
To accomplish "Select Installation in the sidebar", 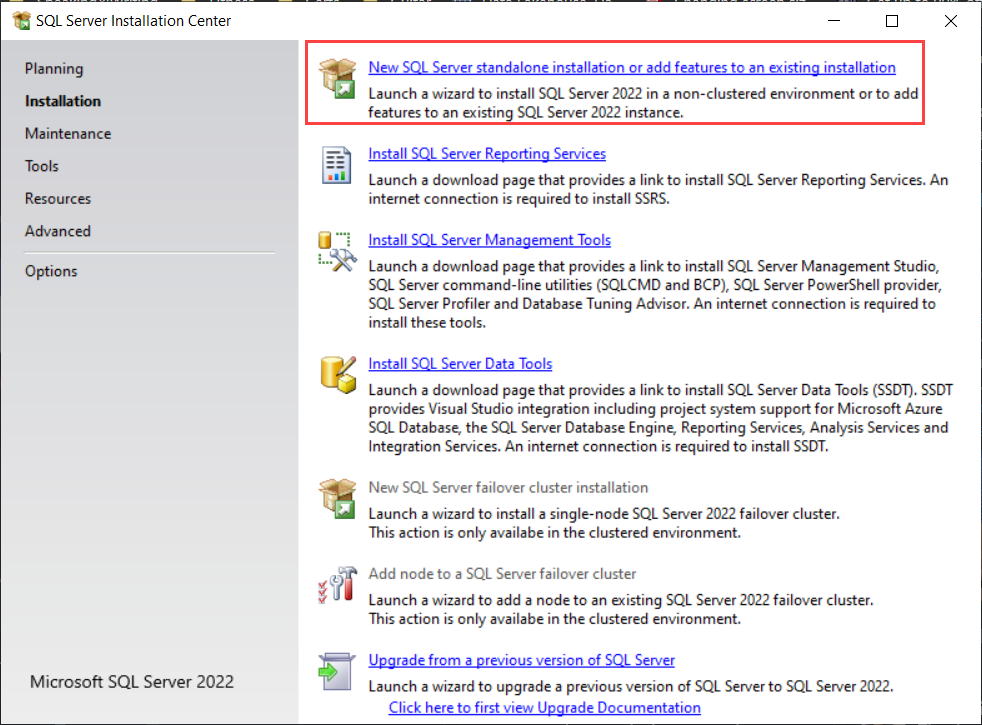I will pyautogui.click(x=63, y=101).
